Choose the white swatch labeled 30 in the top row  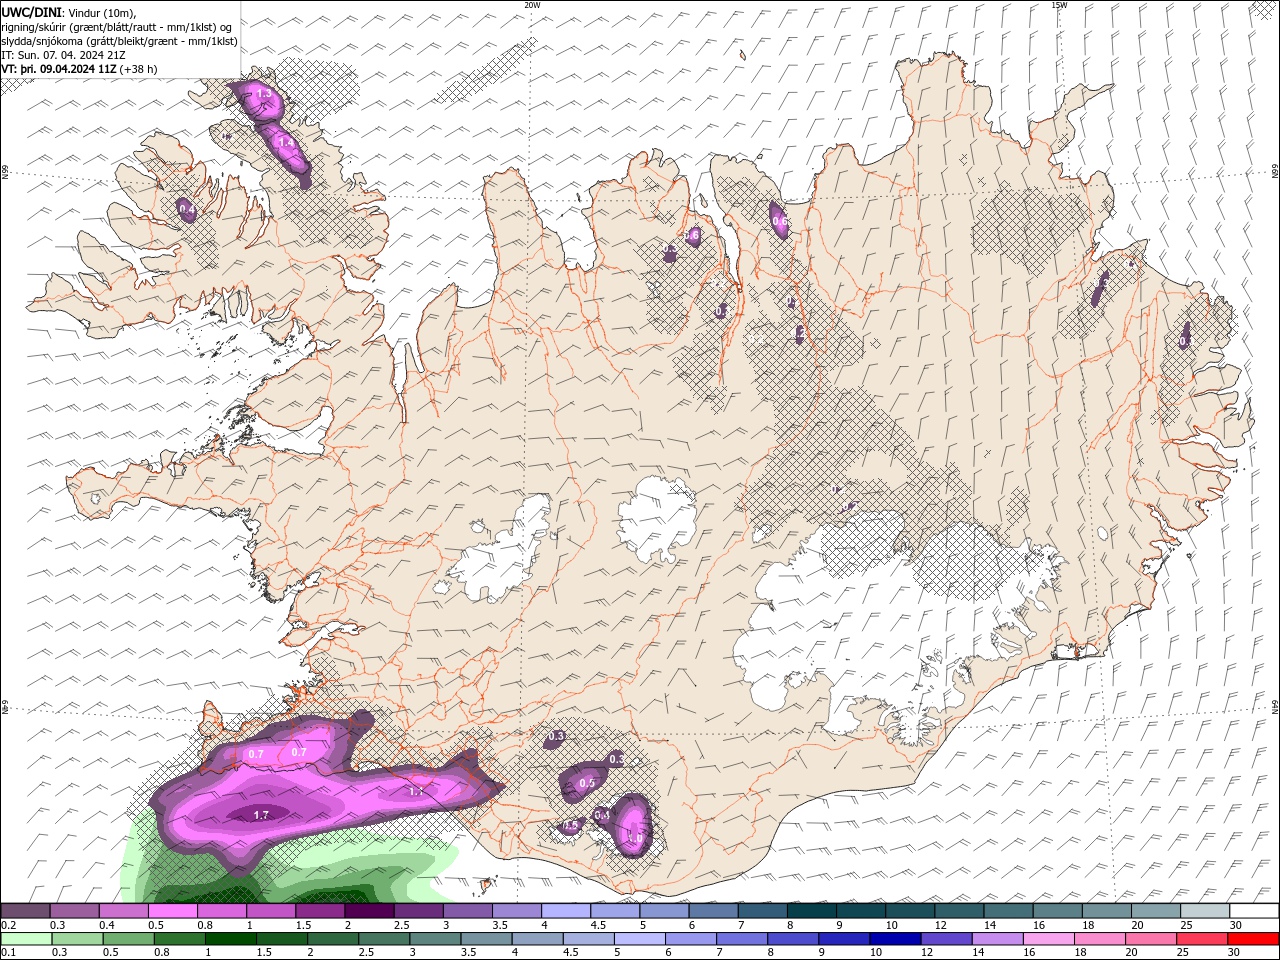tap(1252, 911)
